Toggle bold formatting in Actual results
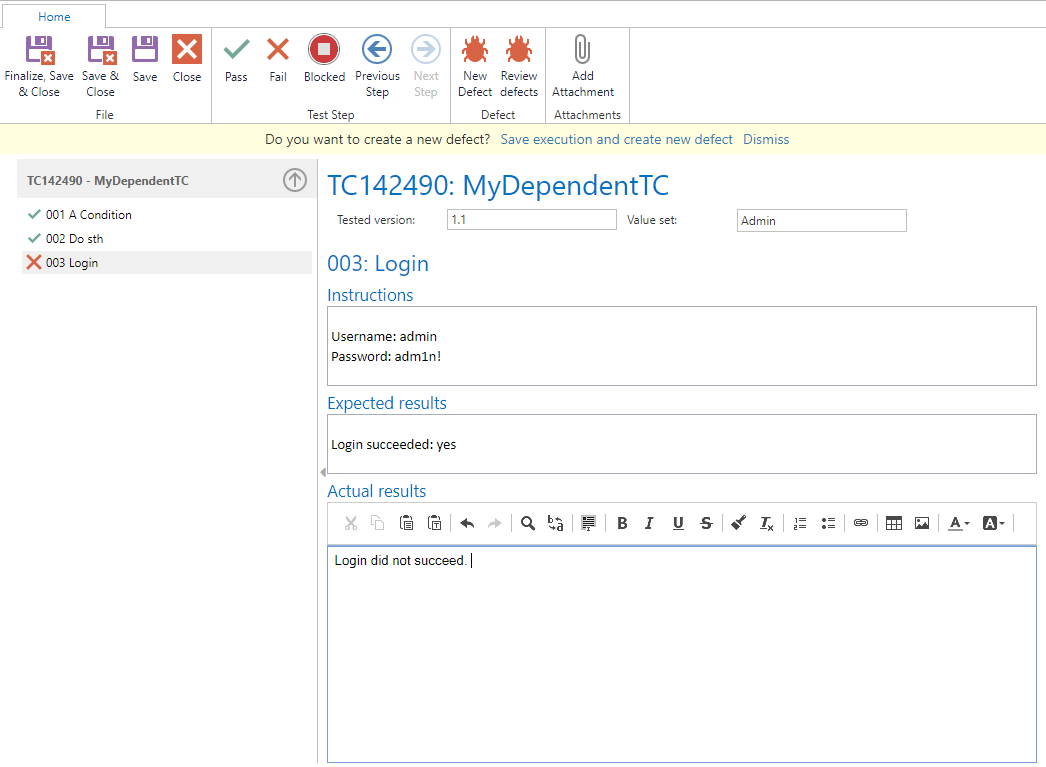 tap(622, 523)
